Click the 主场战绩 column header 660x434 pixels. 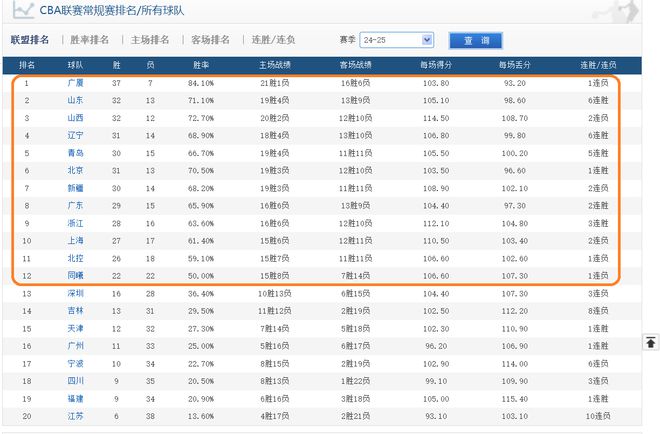coord(275,65)
